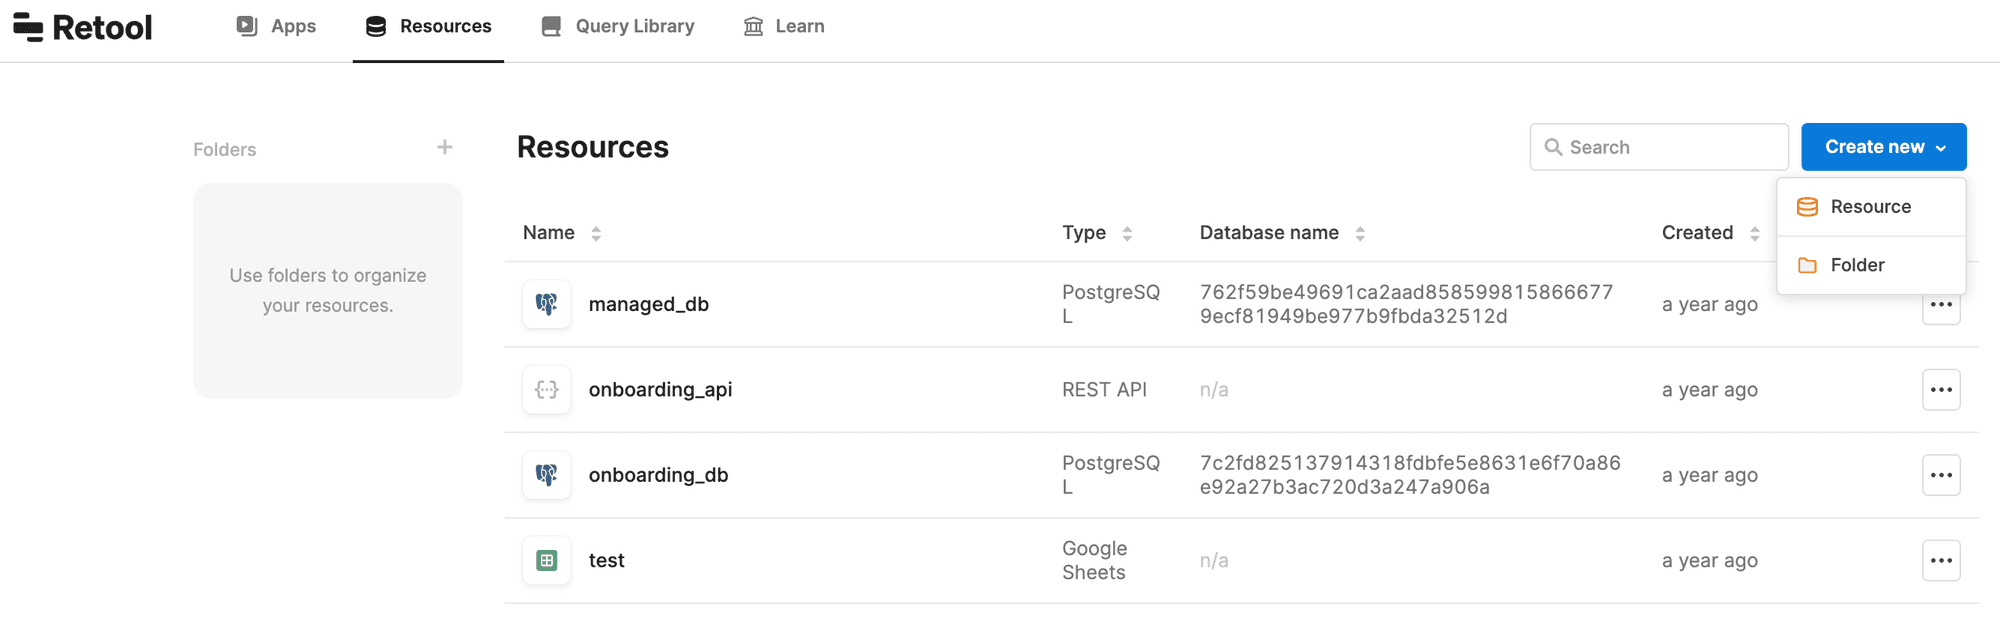Click 'a year ago' in test row
Screen dimensions: 2000x634
pos(1710,561)
